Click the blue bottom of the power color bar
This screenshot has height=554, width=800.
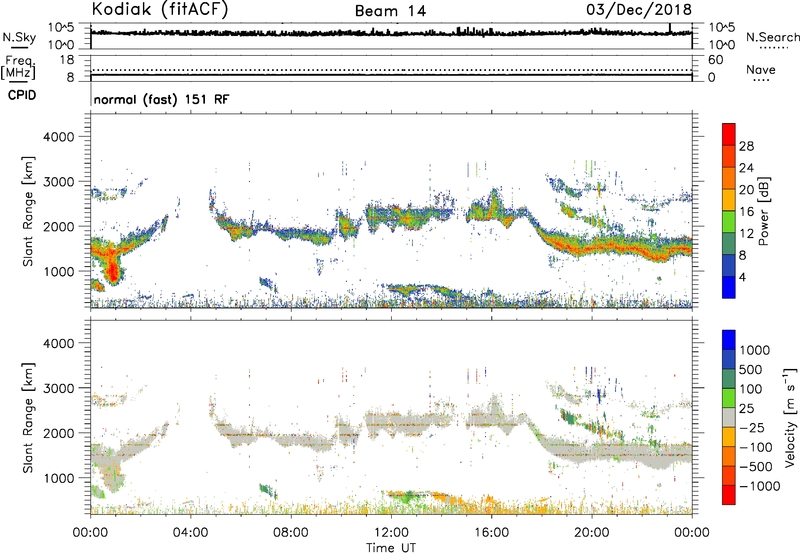point(729,287)
